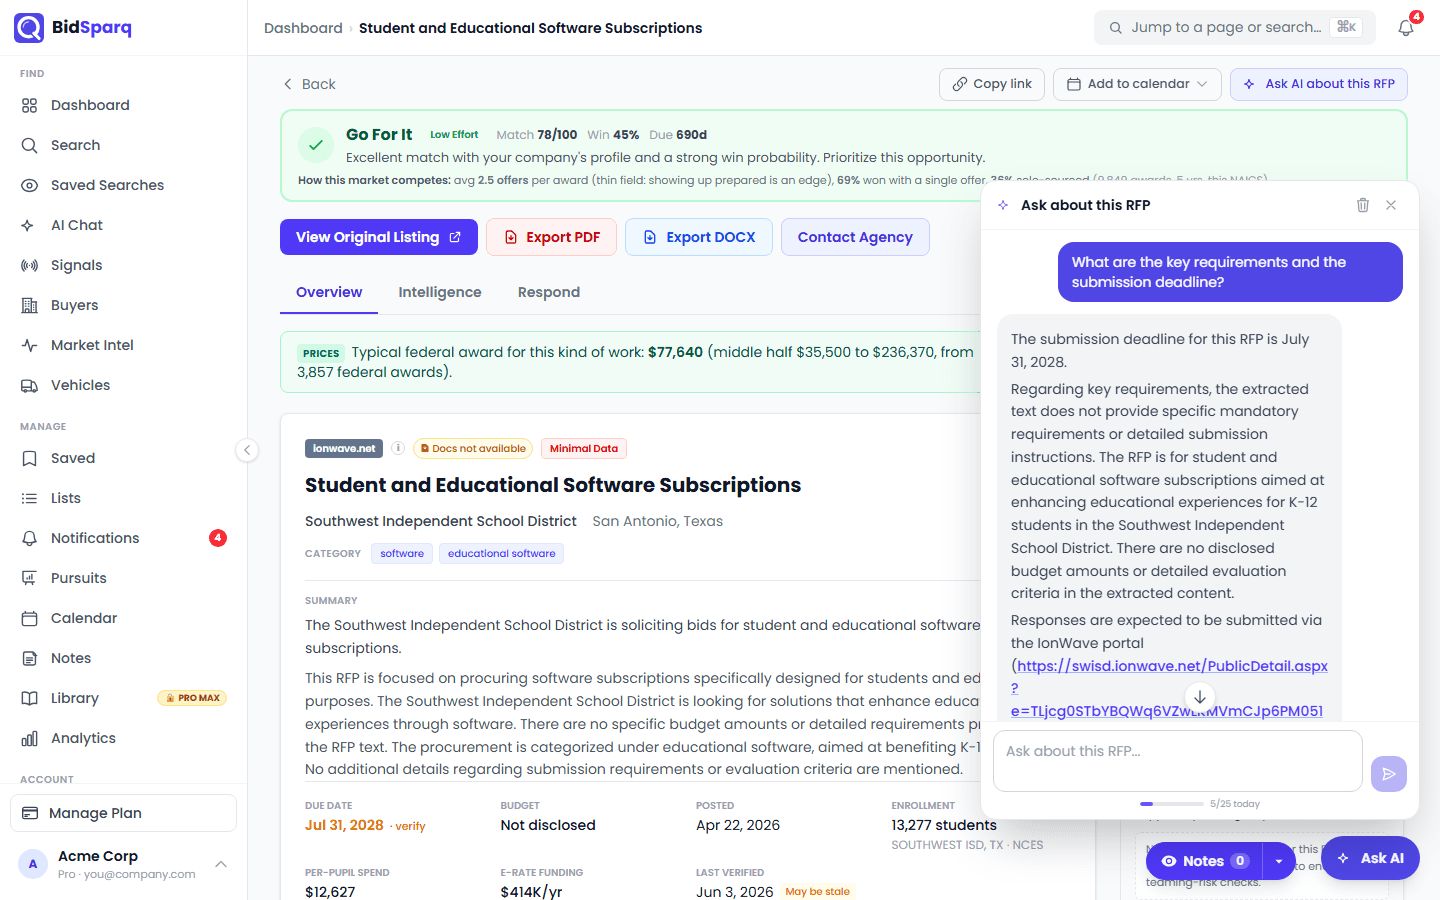Open Saved items in Manage section
1440x900 pixels.
click(124, 458)
